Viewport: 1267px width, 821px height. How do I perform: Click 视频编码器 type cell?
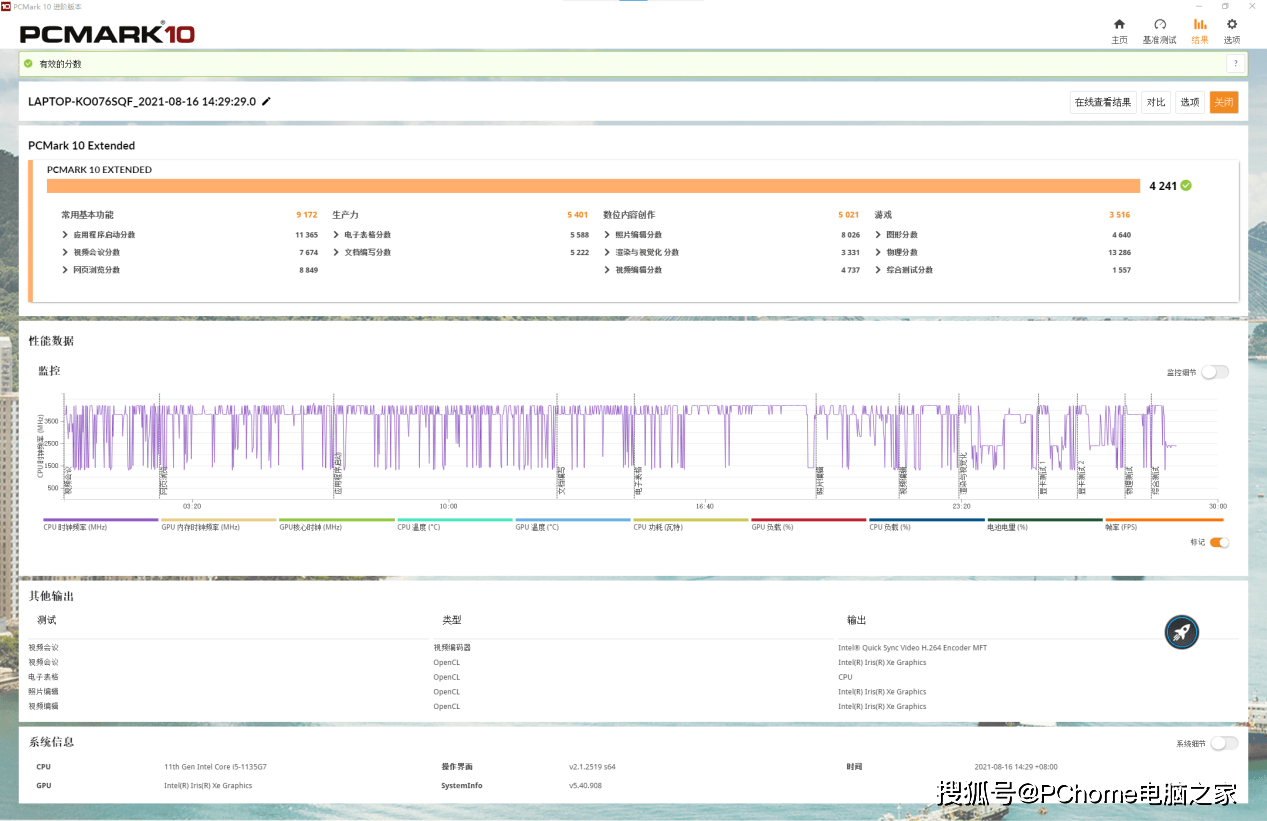(452, 648)
